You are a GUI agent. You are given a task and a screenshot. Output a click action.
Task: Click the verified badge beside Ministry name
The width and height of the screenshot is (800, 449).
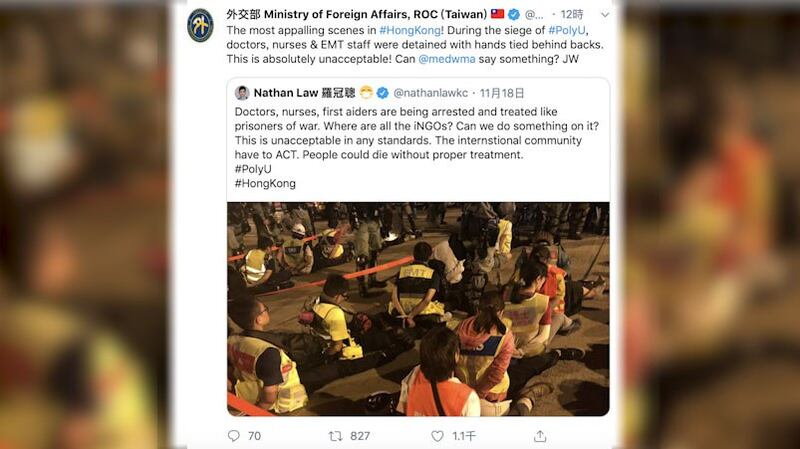[514, 14]
